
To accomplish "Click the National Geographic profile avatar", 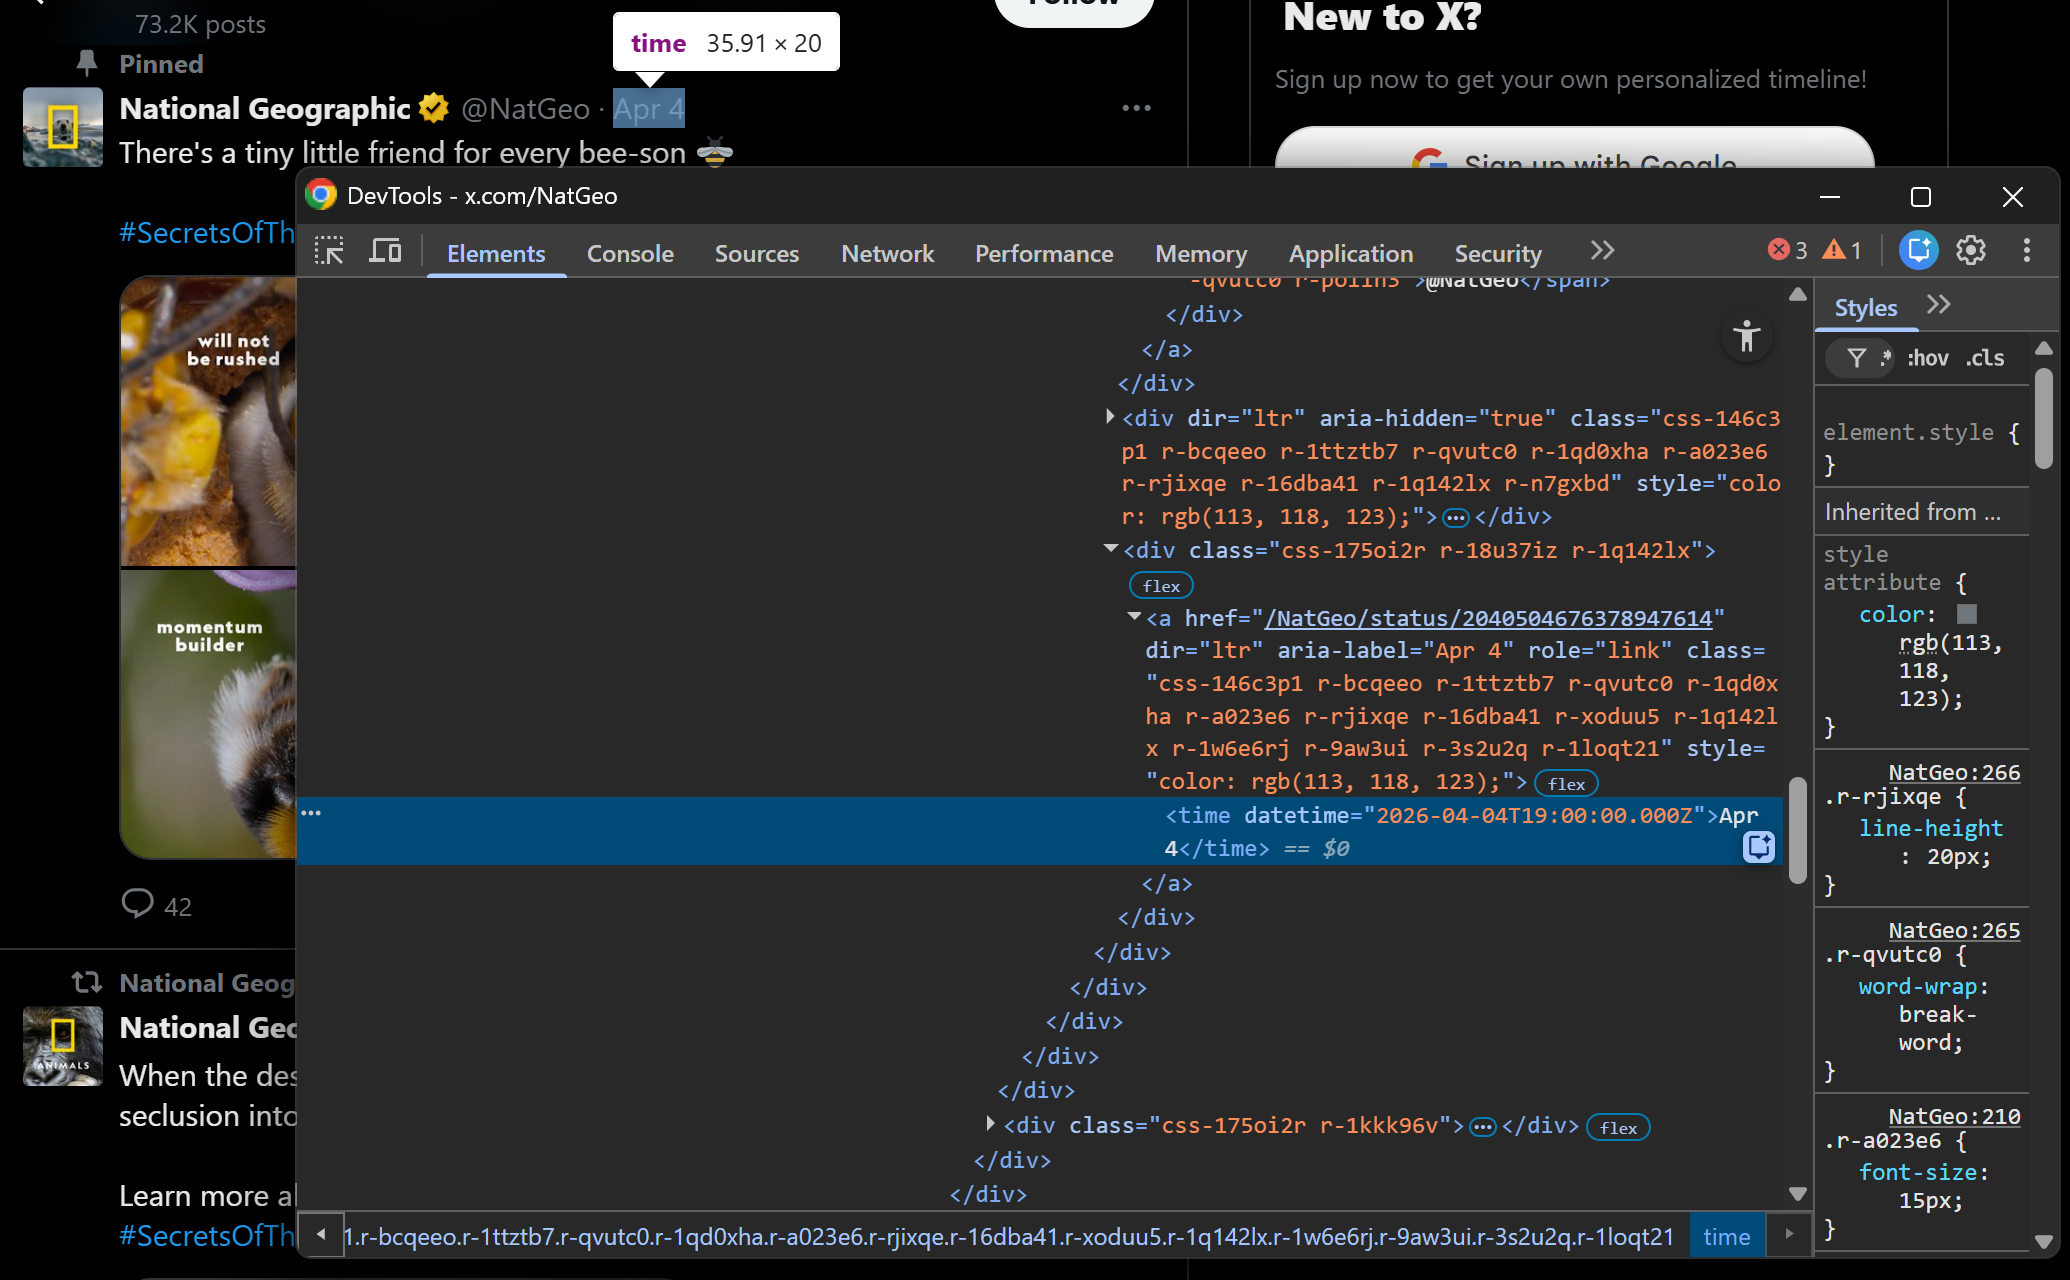I will point(63,127).
